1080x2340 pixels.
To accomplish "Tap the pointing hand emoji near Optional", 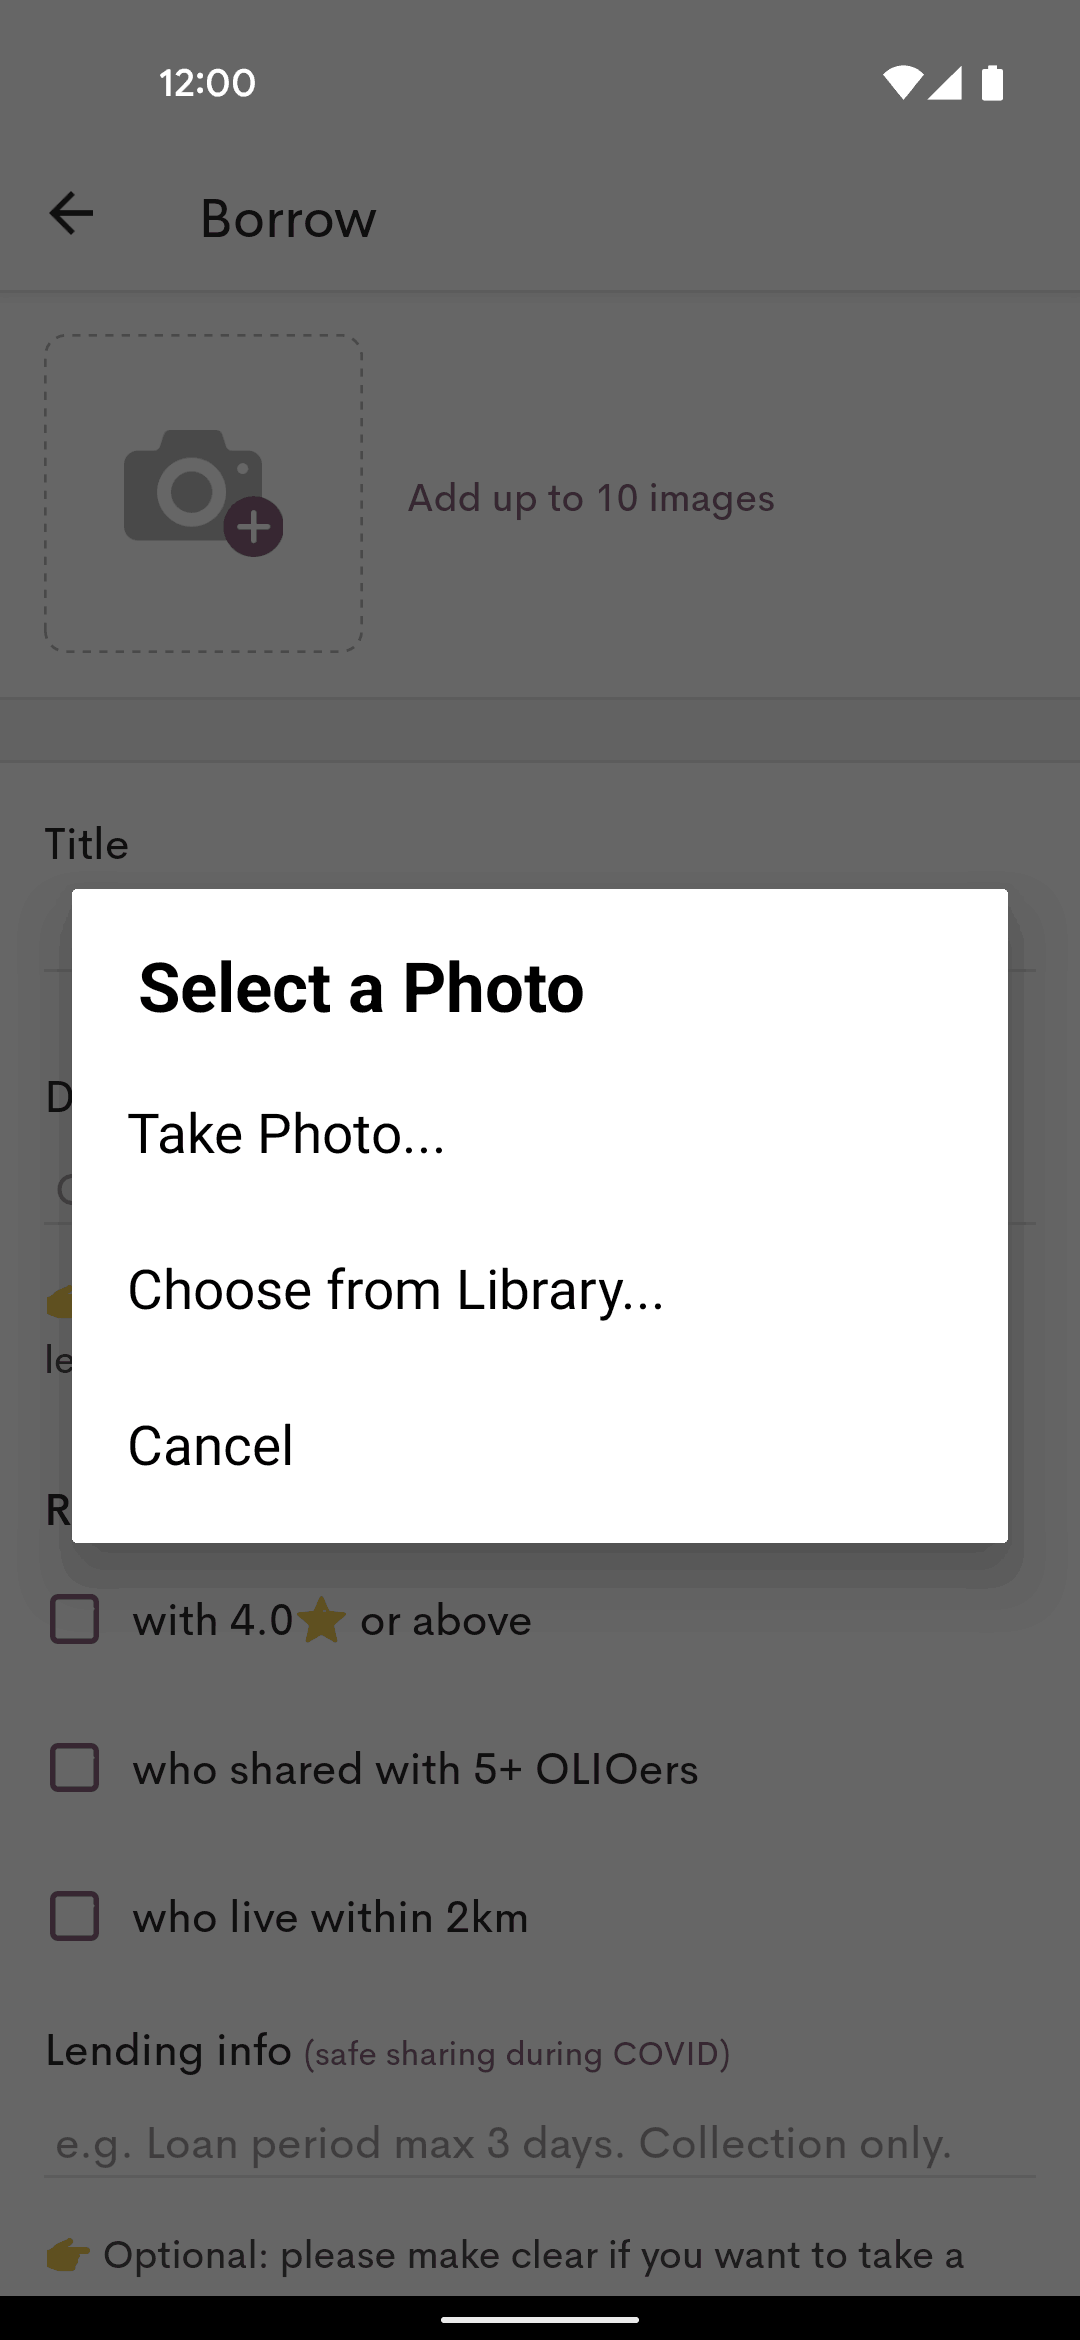I will click(x=68, y=2255).
